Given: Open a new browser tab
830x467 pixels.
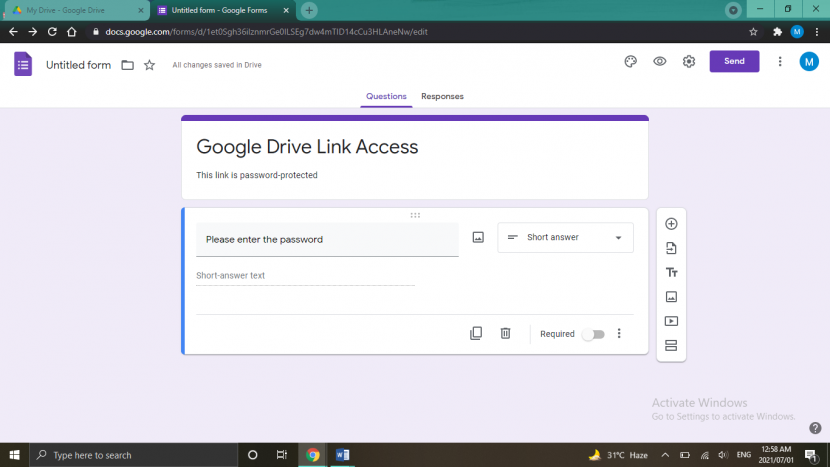Looking at the screenshot, I should pos(309,10).
